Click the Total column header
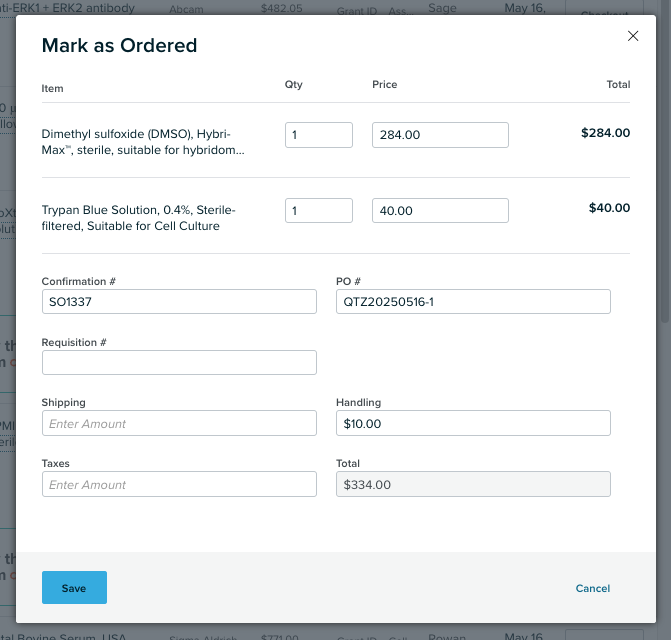The height and width of the screenshot is (640, 671). pos(618,84)
